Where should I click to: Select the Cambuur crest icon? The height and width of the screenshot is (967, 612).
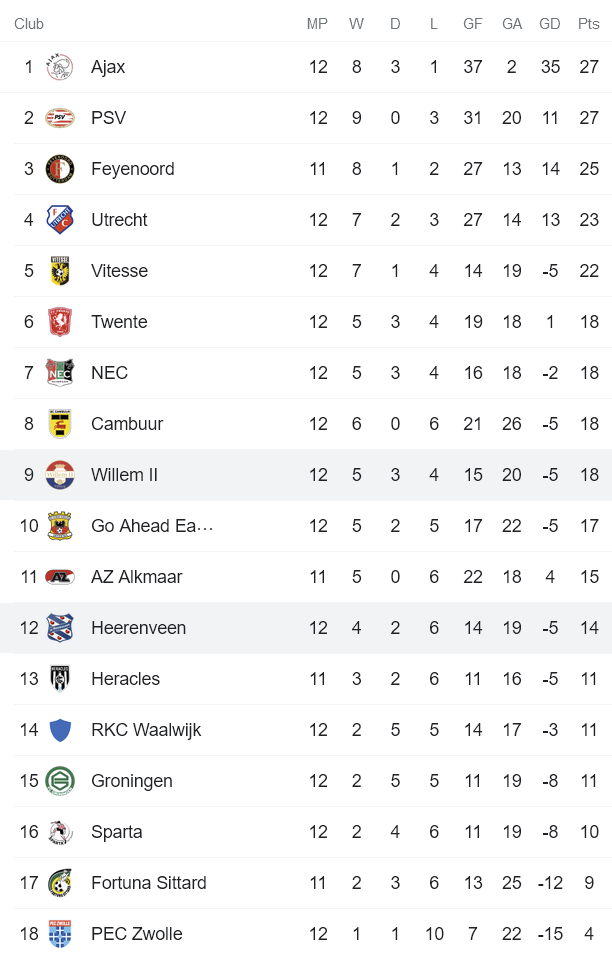[59, 424]
